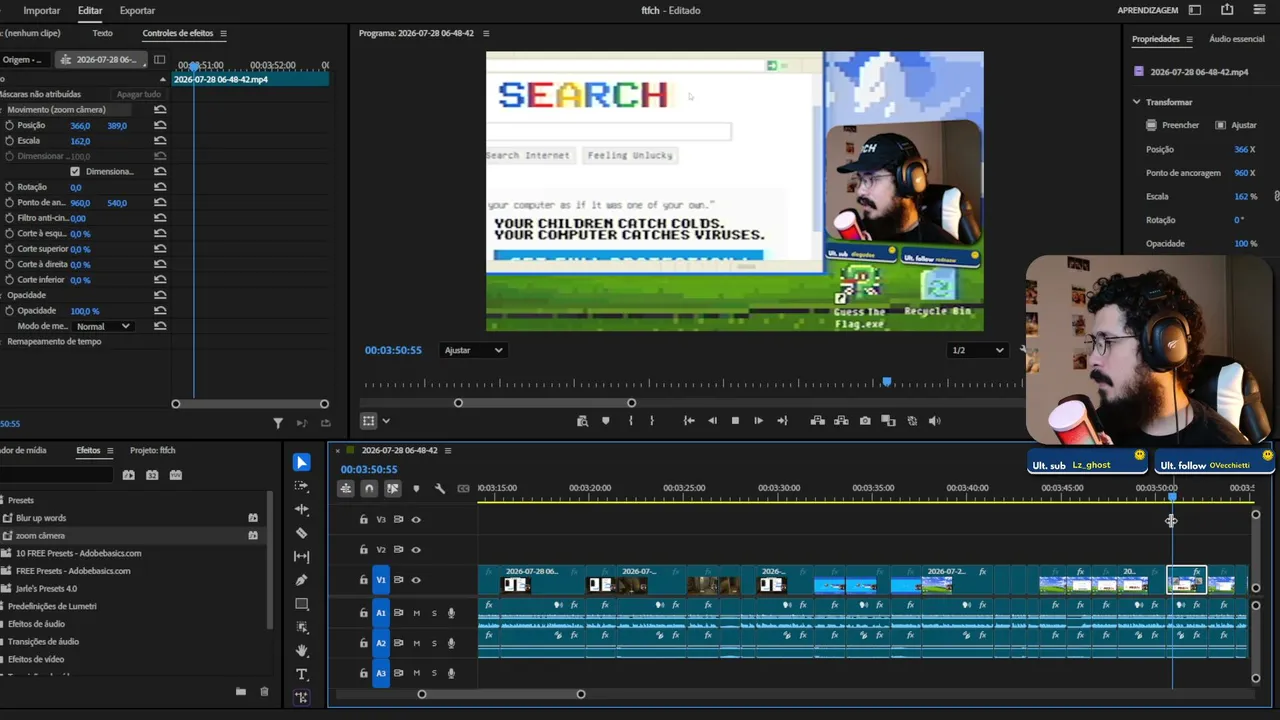Screen dimensions: 1280x720
Task: Solo audio track A2
Action: pyautogui.click(x=434, y=643)
